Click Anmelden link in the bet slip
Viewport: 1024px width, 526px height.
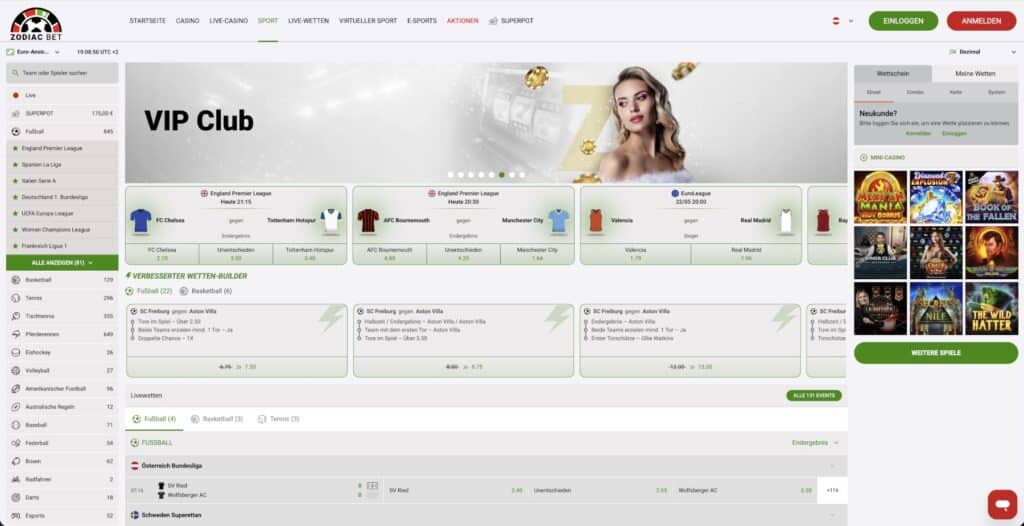(918, 133)
